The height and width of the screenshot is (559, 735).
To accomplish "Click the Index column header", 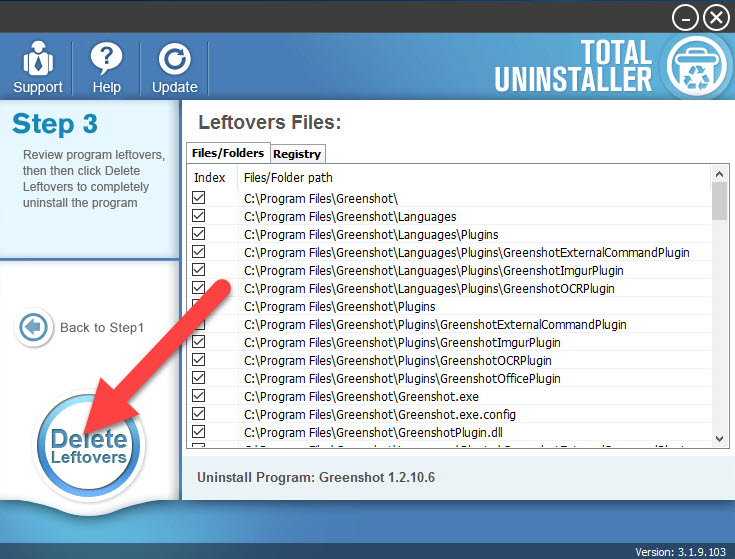I will click(210, 178).
